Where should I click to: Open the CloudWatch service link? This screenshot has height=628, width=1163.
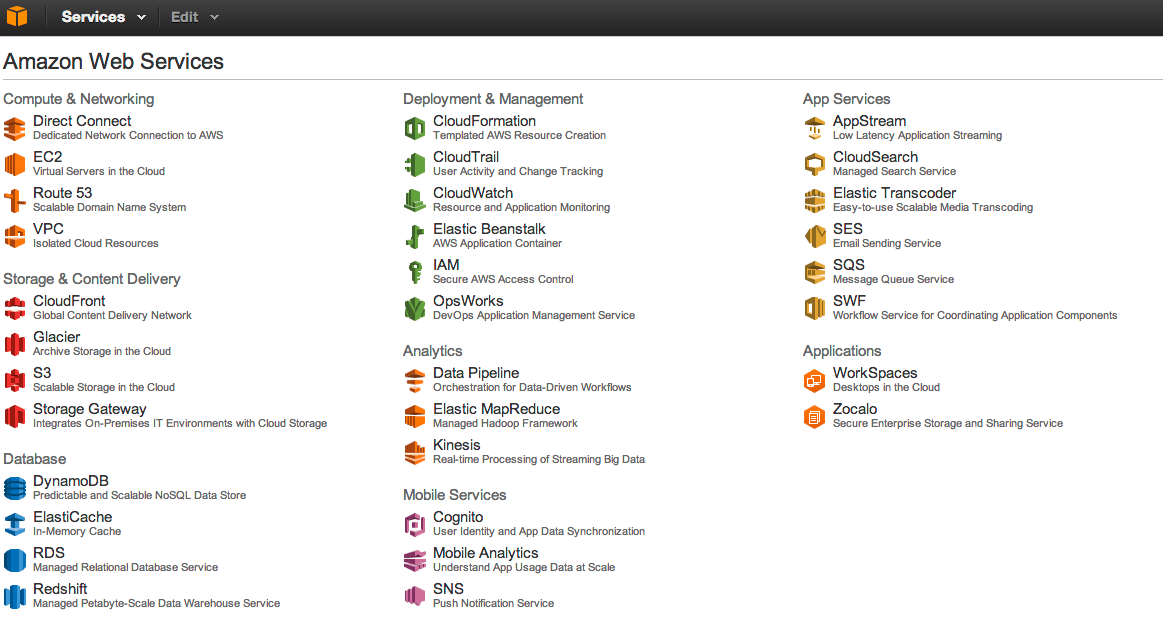point(472,193)
